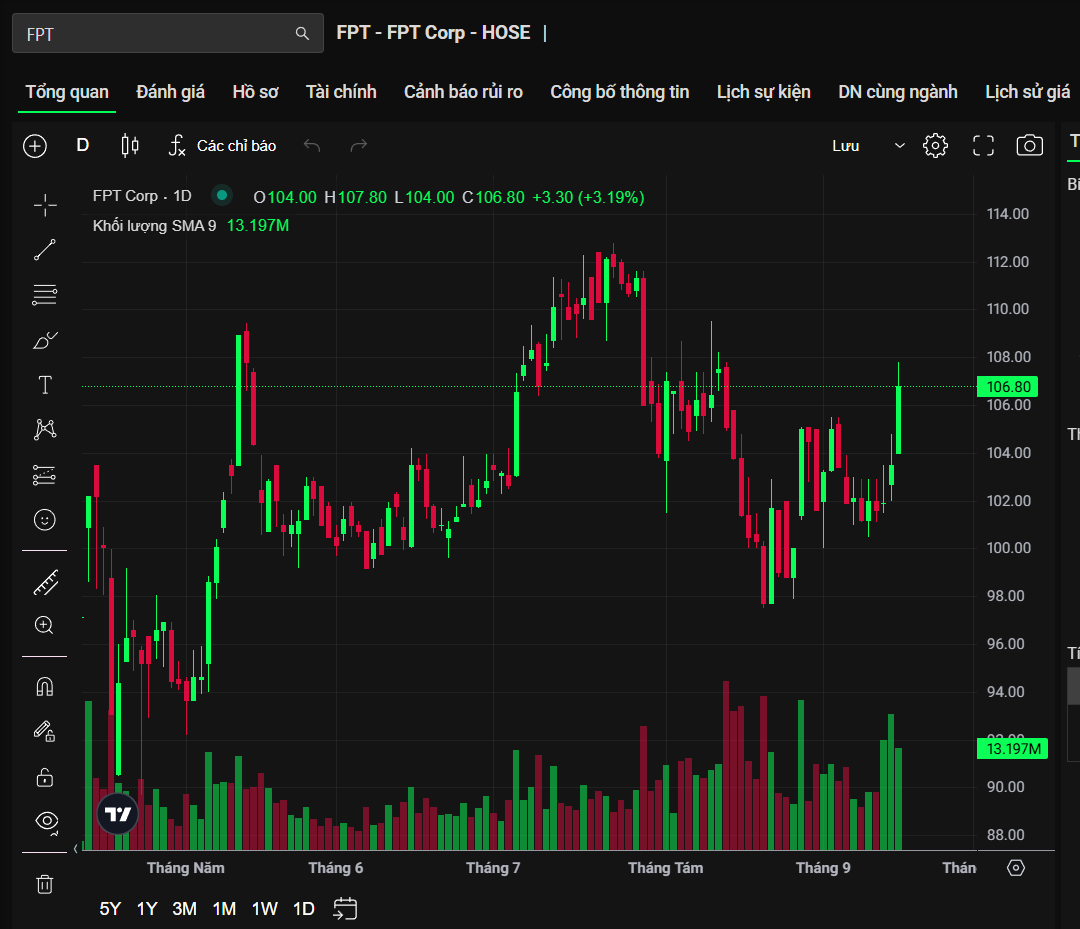Go to the Tài chính tab
This screenshot has height=929, width=1080.
[341, 92]
